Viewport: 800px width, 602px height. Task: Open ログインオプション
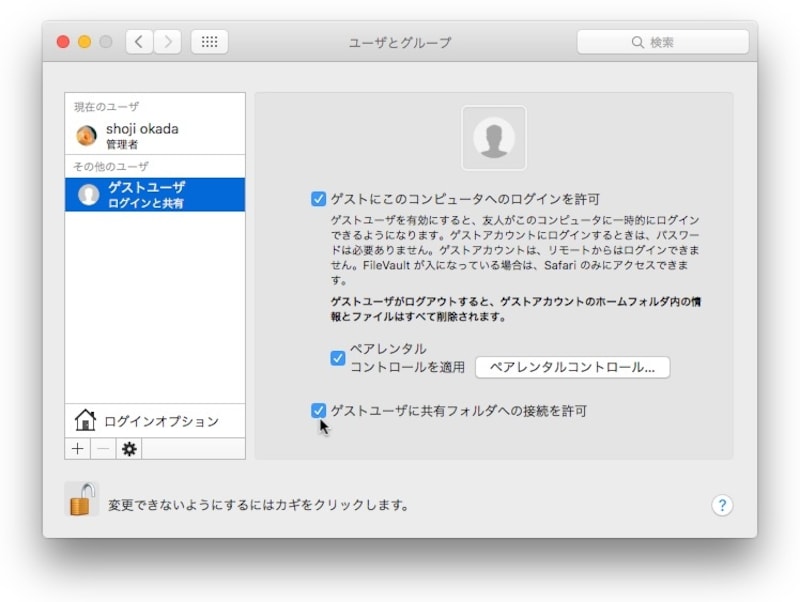155,421
